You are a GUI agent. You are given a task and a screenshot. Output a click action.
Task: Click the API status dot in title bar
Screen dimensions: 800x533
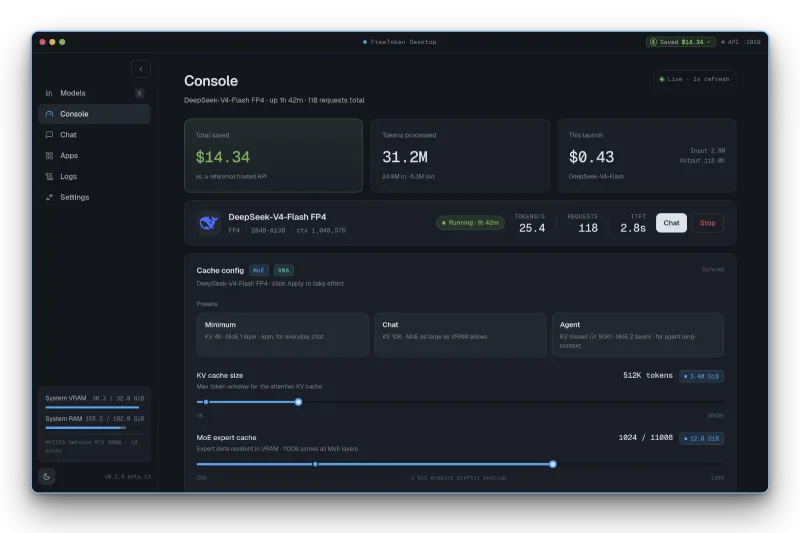point(722,42)
